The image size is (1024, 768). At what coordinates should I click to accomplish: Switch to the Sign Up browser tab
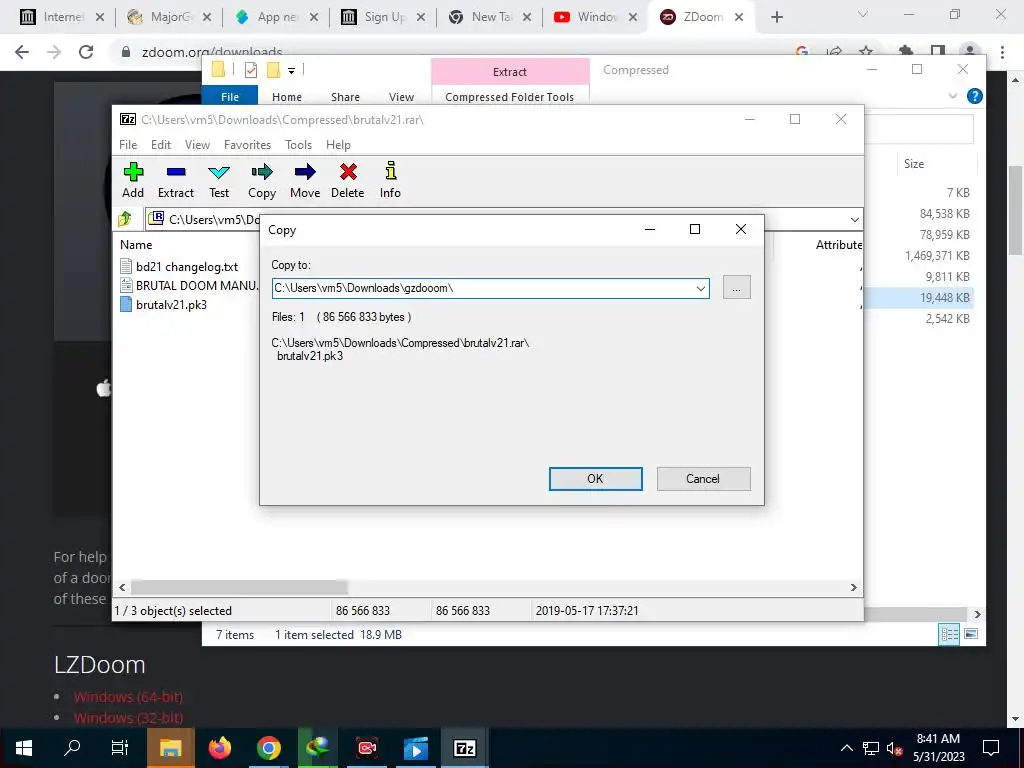(x=385, y=17)
